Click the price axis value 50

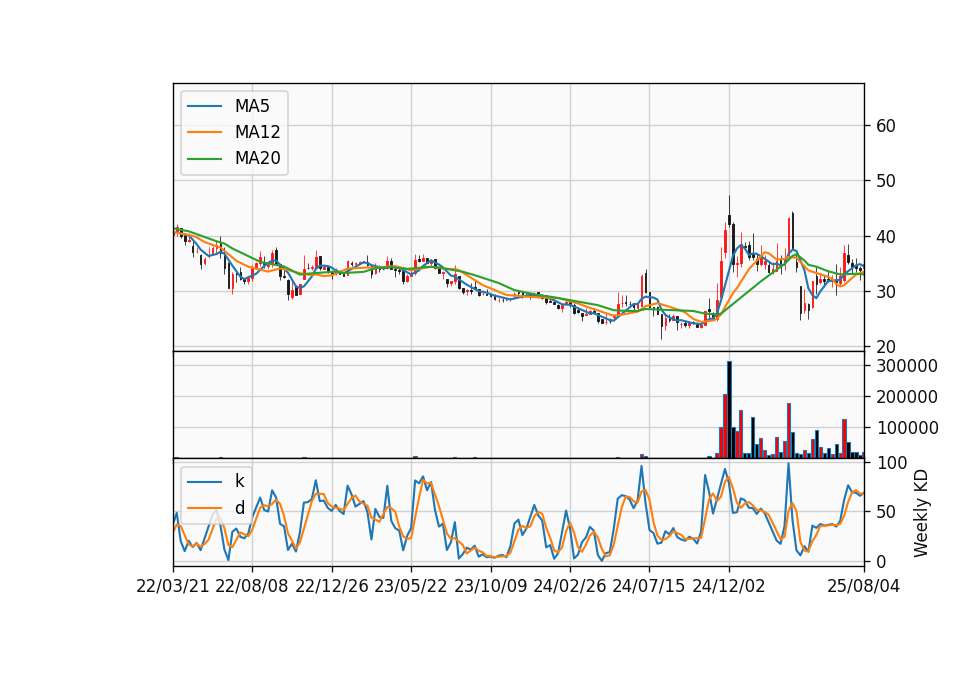point(885,181)
